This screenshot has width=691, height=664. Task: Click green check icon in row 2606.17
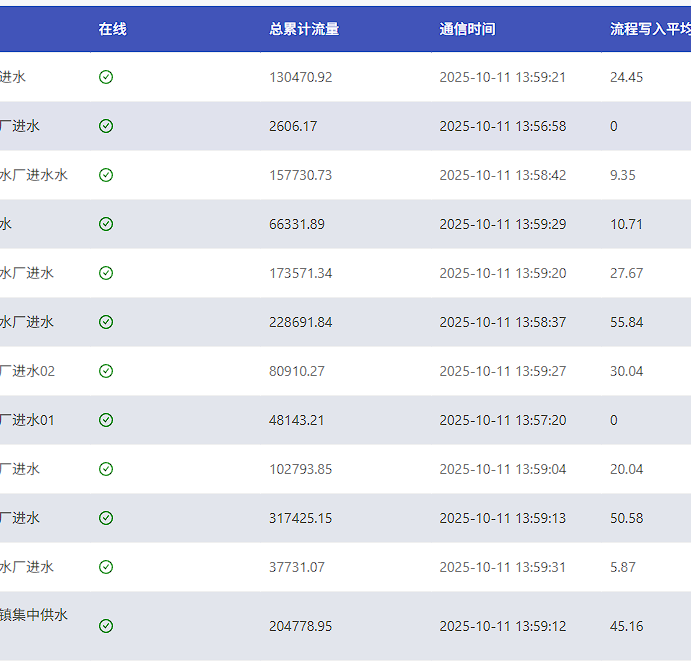(106, 126)
